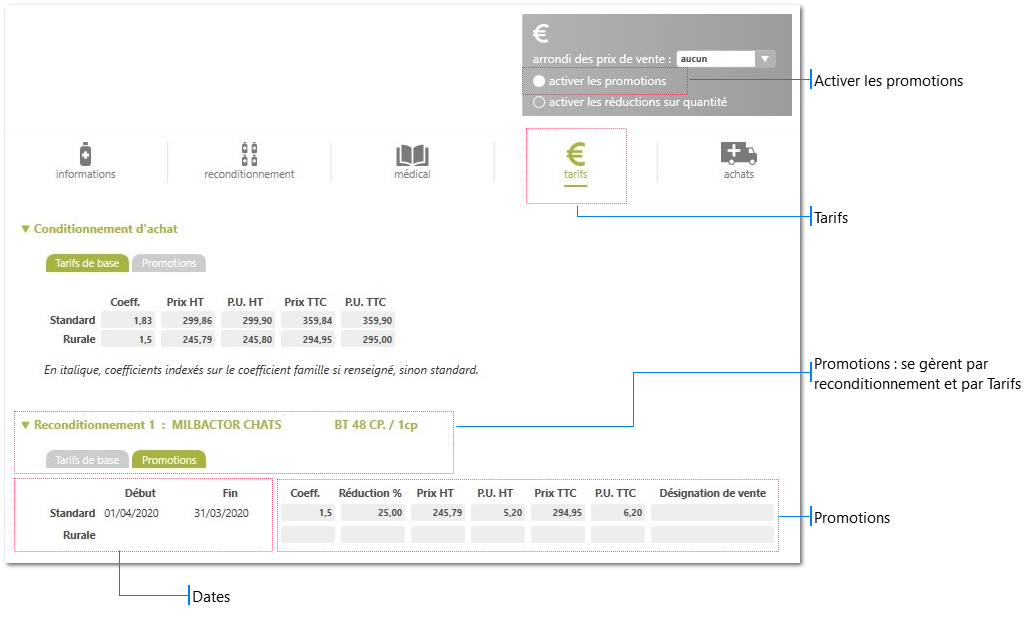Image resolution: width=1034 pixels, height=623 pixels.
Task: Open the 'arrondi des prix de vente' dropdown arrow
Action: 765,59
